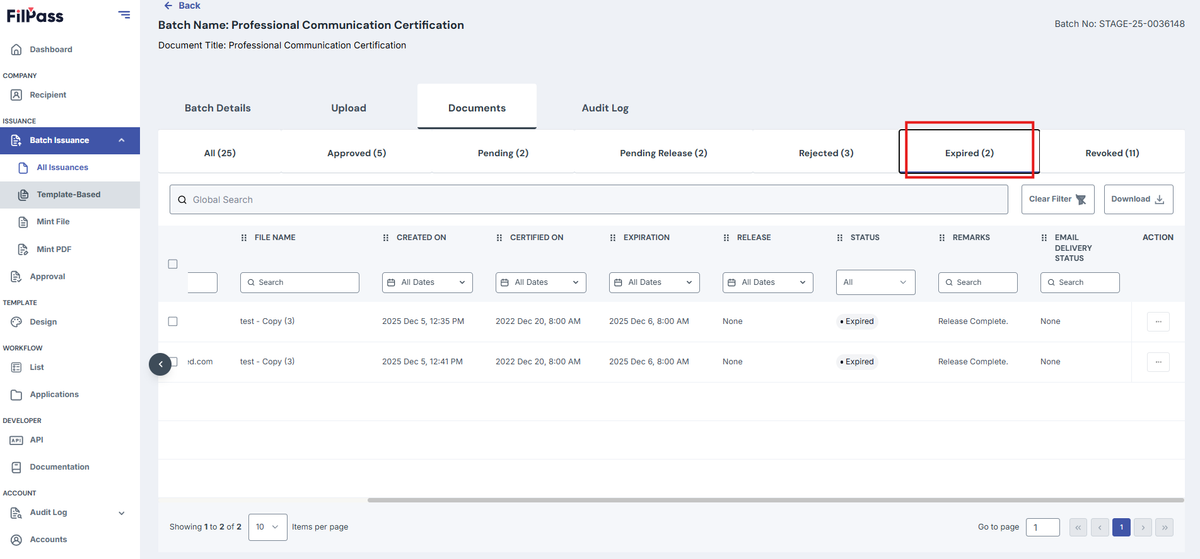This screenshot has height=559, width=1200.
Task: Click the Download button
Action: click(x=1139, y=199)
